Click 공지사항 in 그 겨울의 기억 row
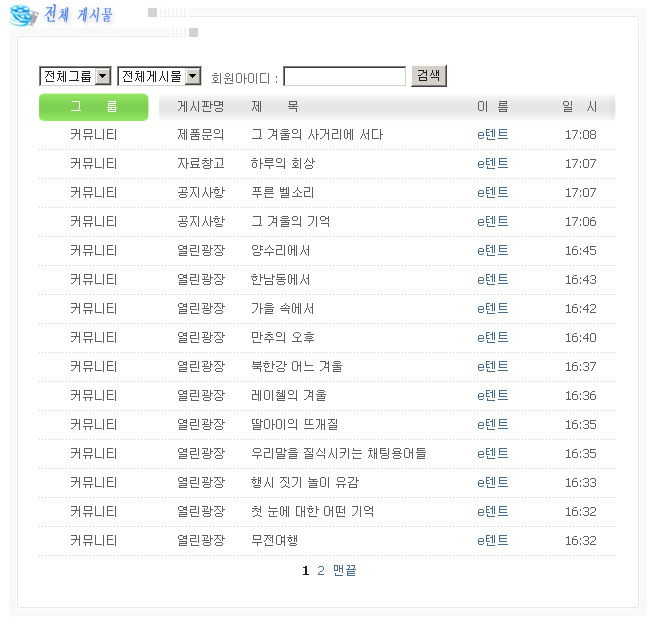This screenshot has width=655, height=628. (201, 221)
